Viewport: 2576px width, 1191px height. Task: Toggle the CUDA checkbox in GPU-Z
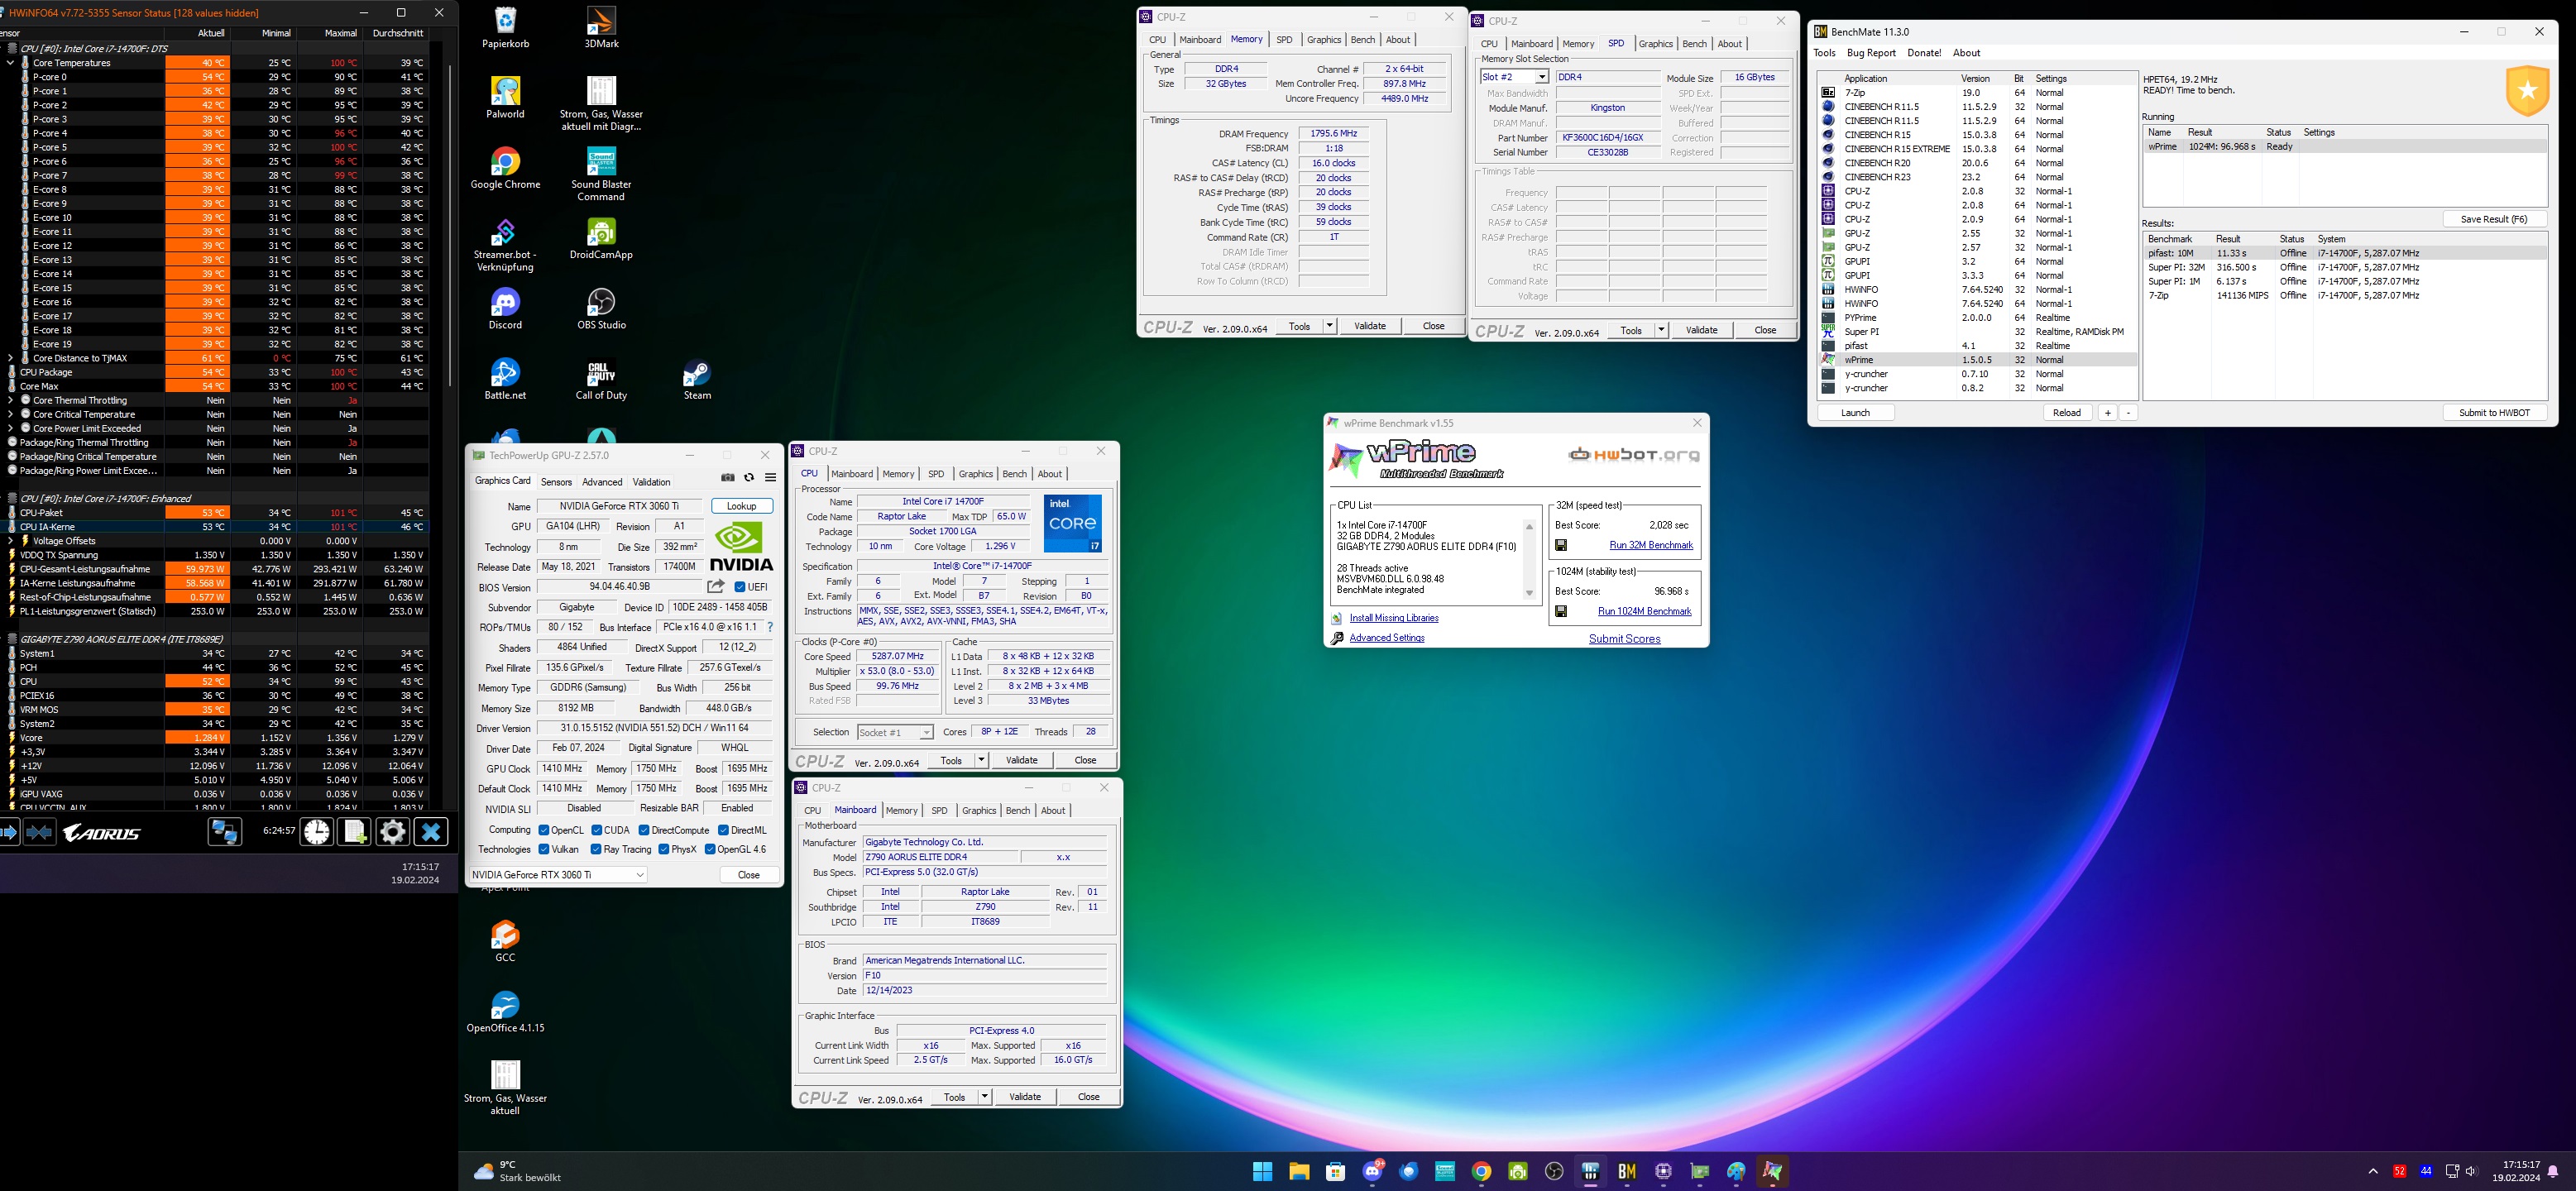pos(597,830)
